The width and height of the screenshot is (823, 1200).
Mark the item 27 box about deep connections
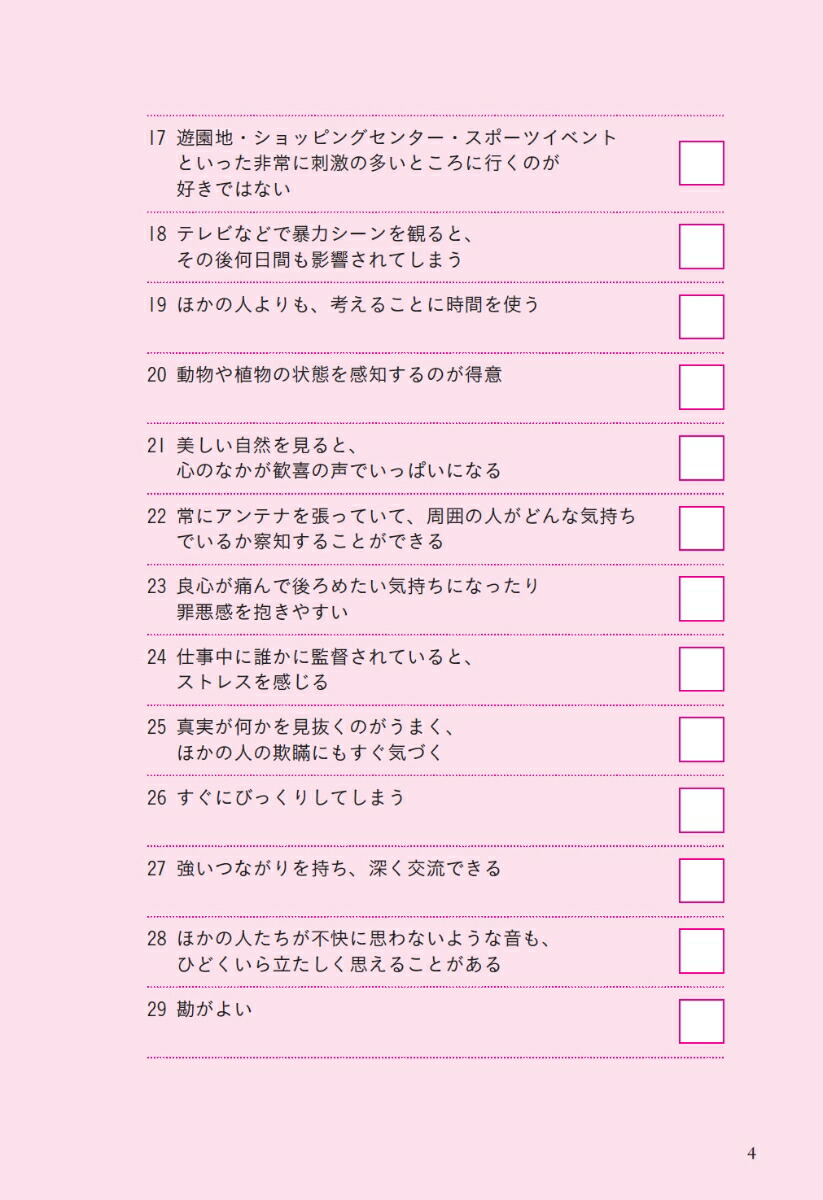701,880
